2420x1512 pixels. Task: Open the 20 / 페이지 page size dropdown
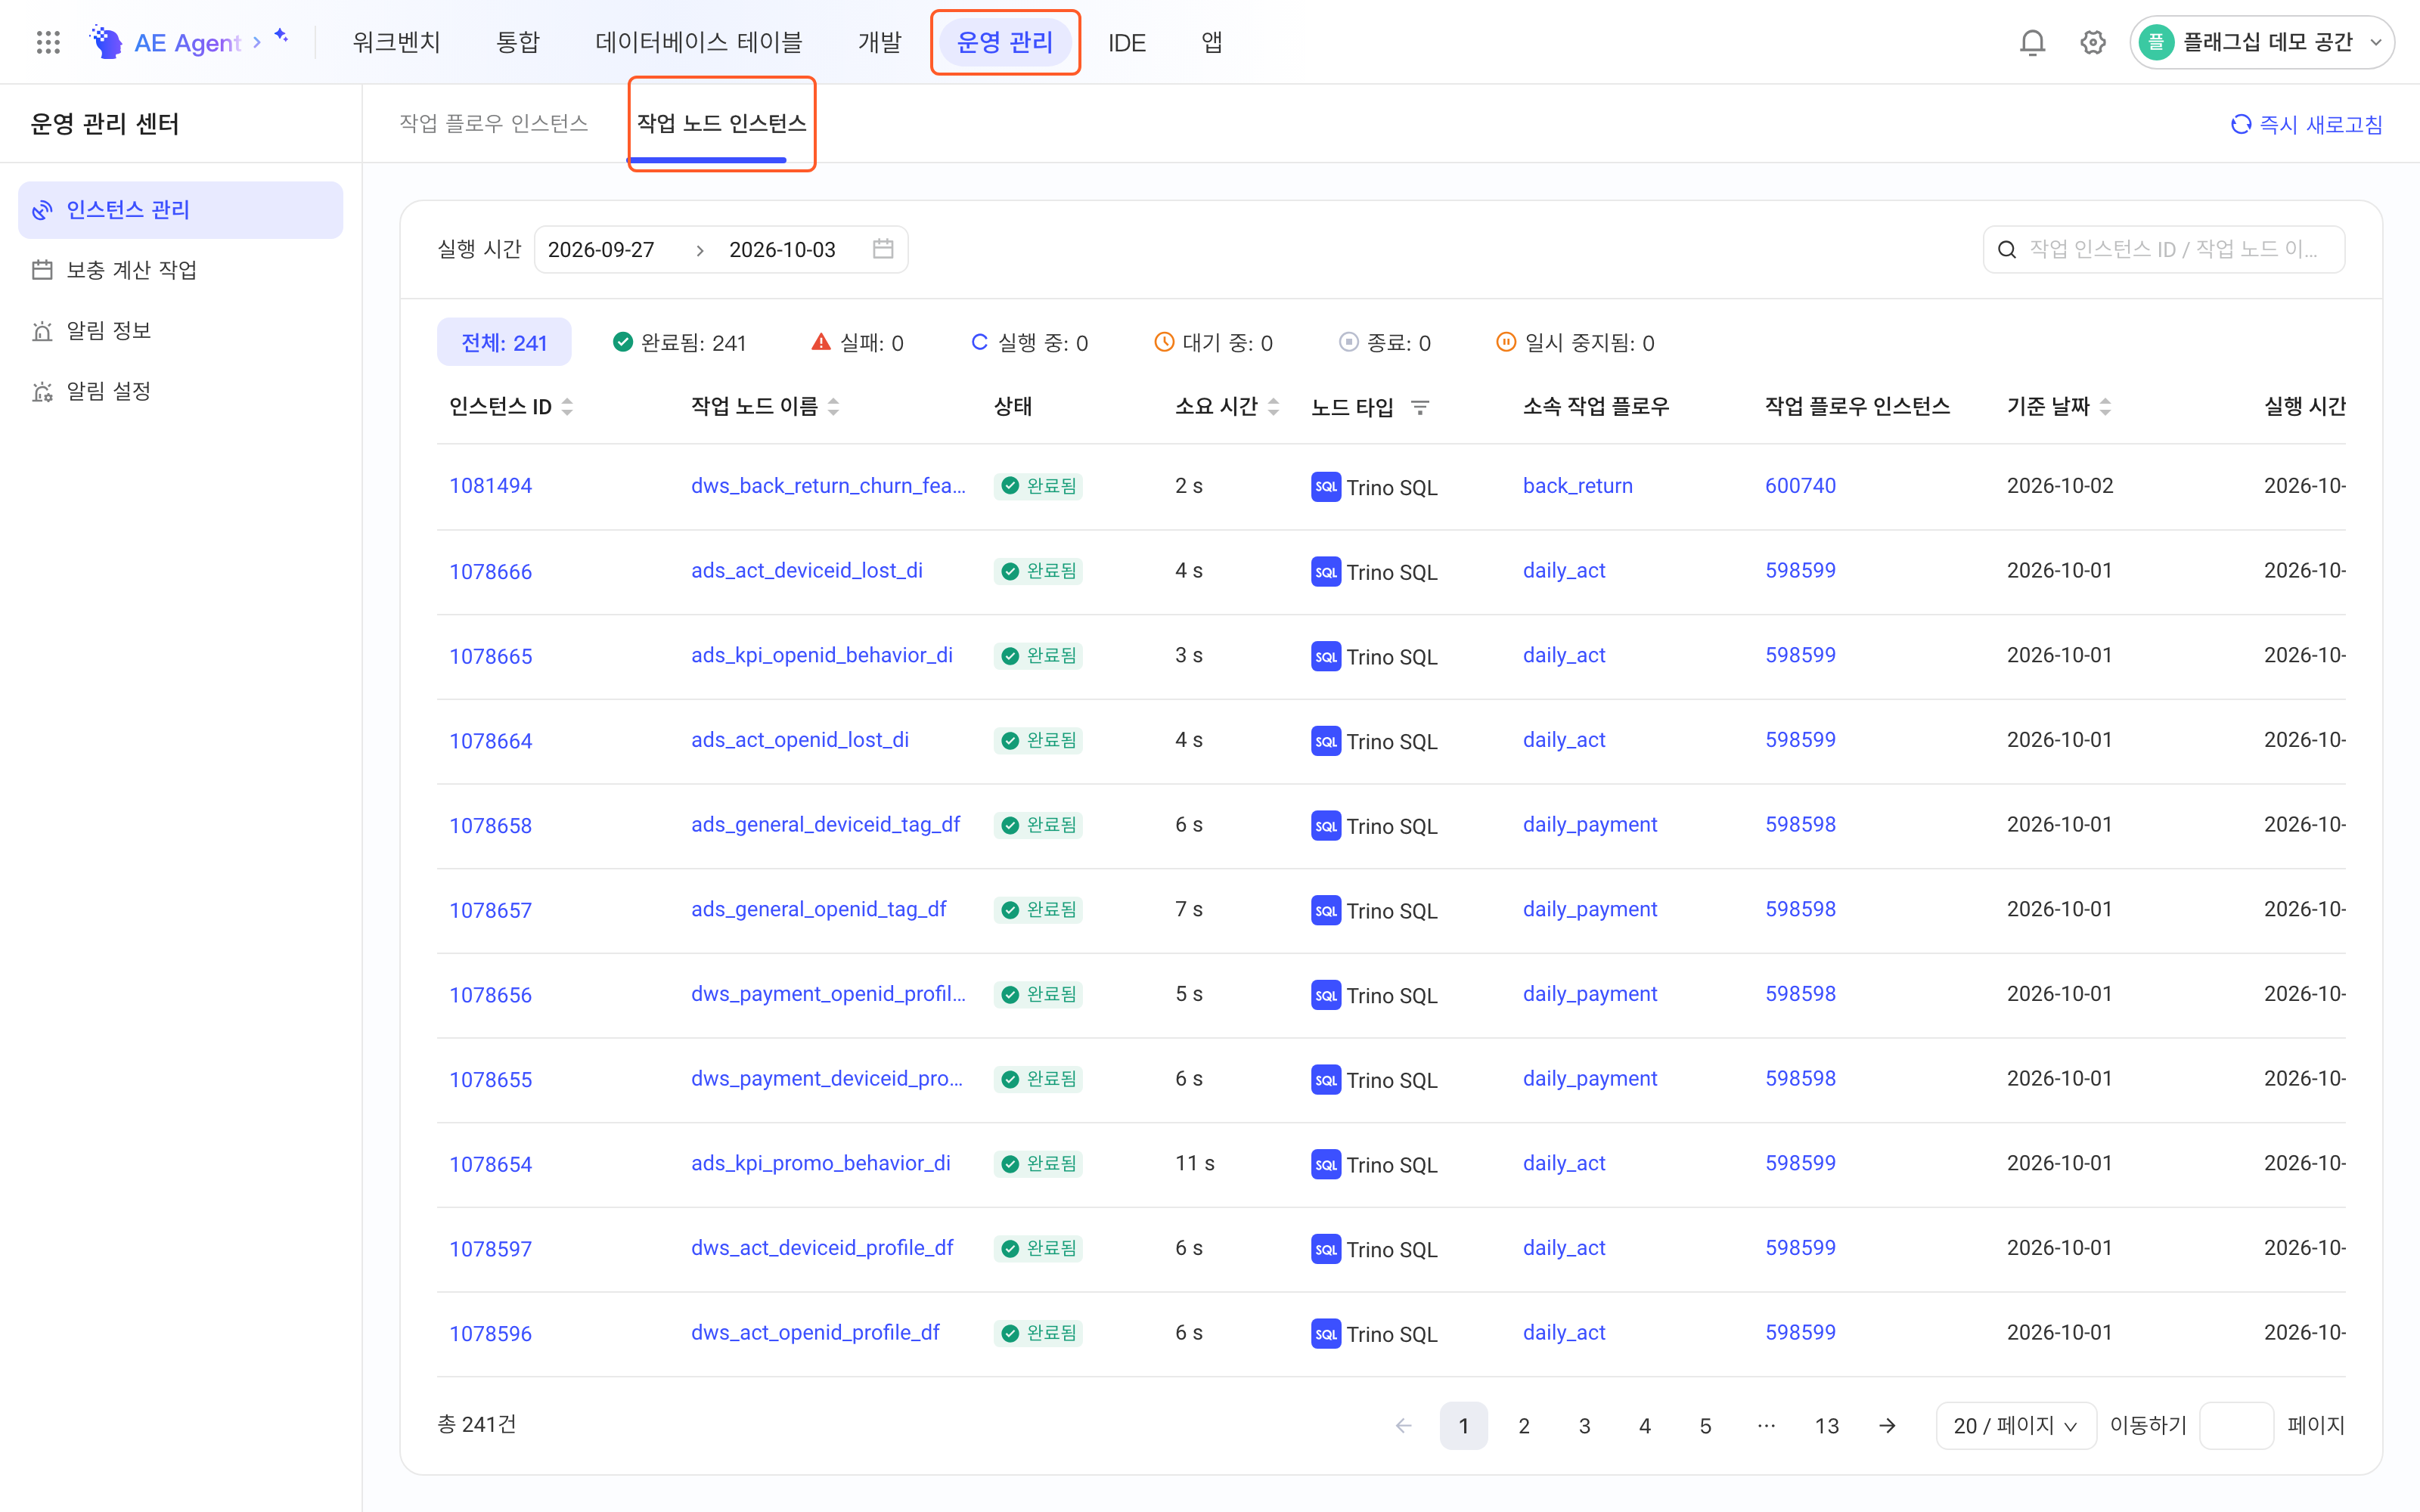pos(2015,1425)
